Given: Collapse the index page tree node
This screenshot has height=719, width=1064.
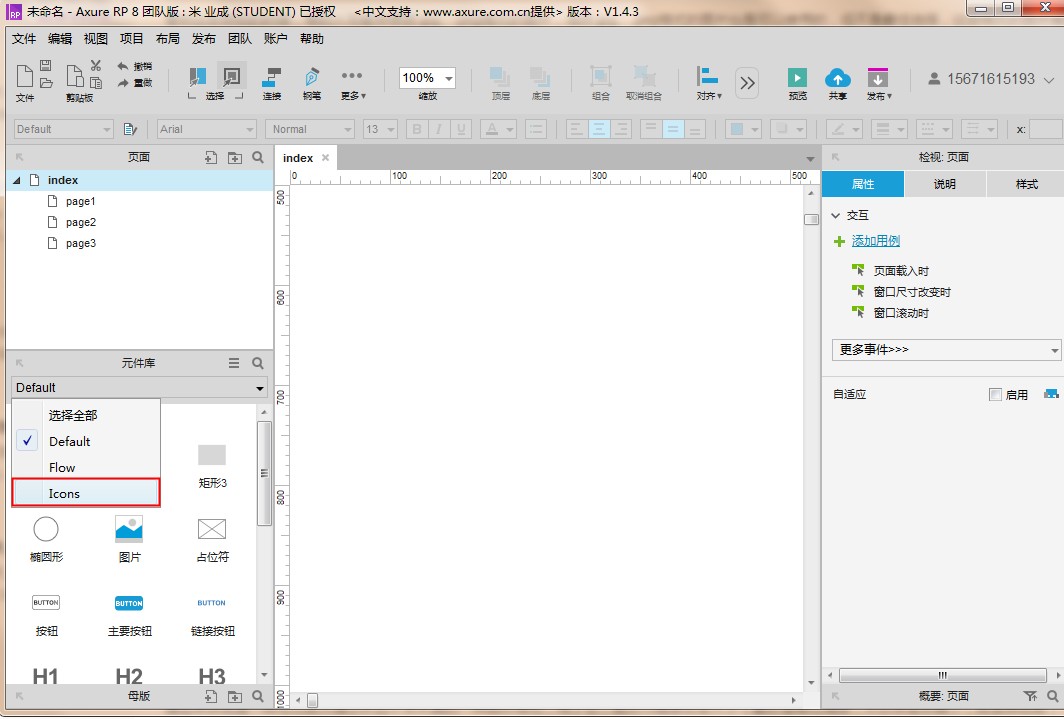Looking at the screenshot, I should (x=17, y=180).
